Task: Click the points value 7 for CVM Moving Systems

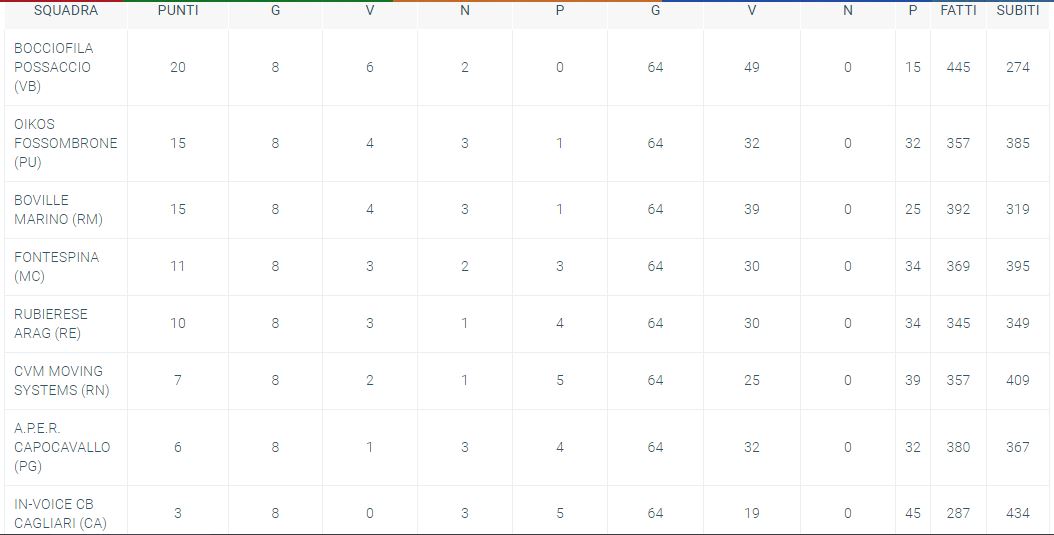Action: click(x=178, y=380)
